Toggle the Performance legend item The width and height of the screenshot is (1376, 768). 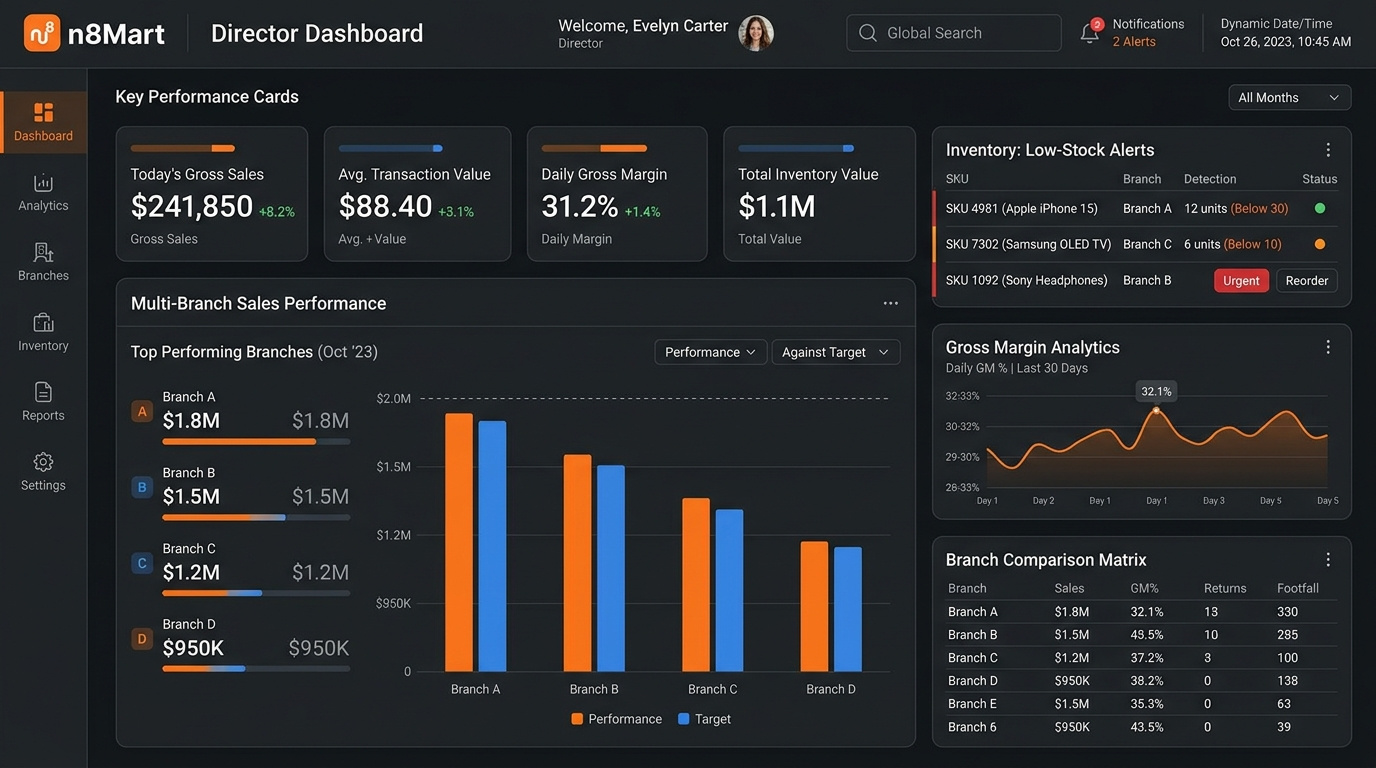(x=616, y=719)
